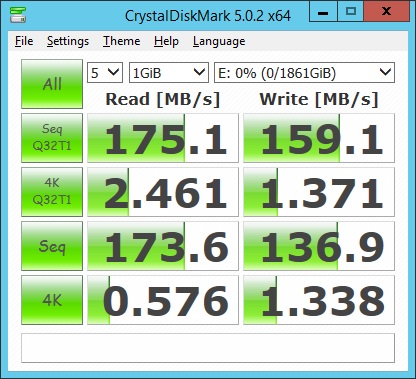Viewport: 416px width, 379px height.
Task: Open the test size dropdown showing 1GiB
Action: coord(169,72)
